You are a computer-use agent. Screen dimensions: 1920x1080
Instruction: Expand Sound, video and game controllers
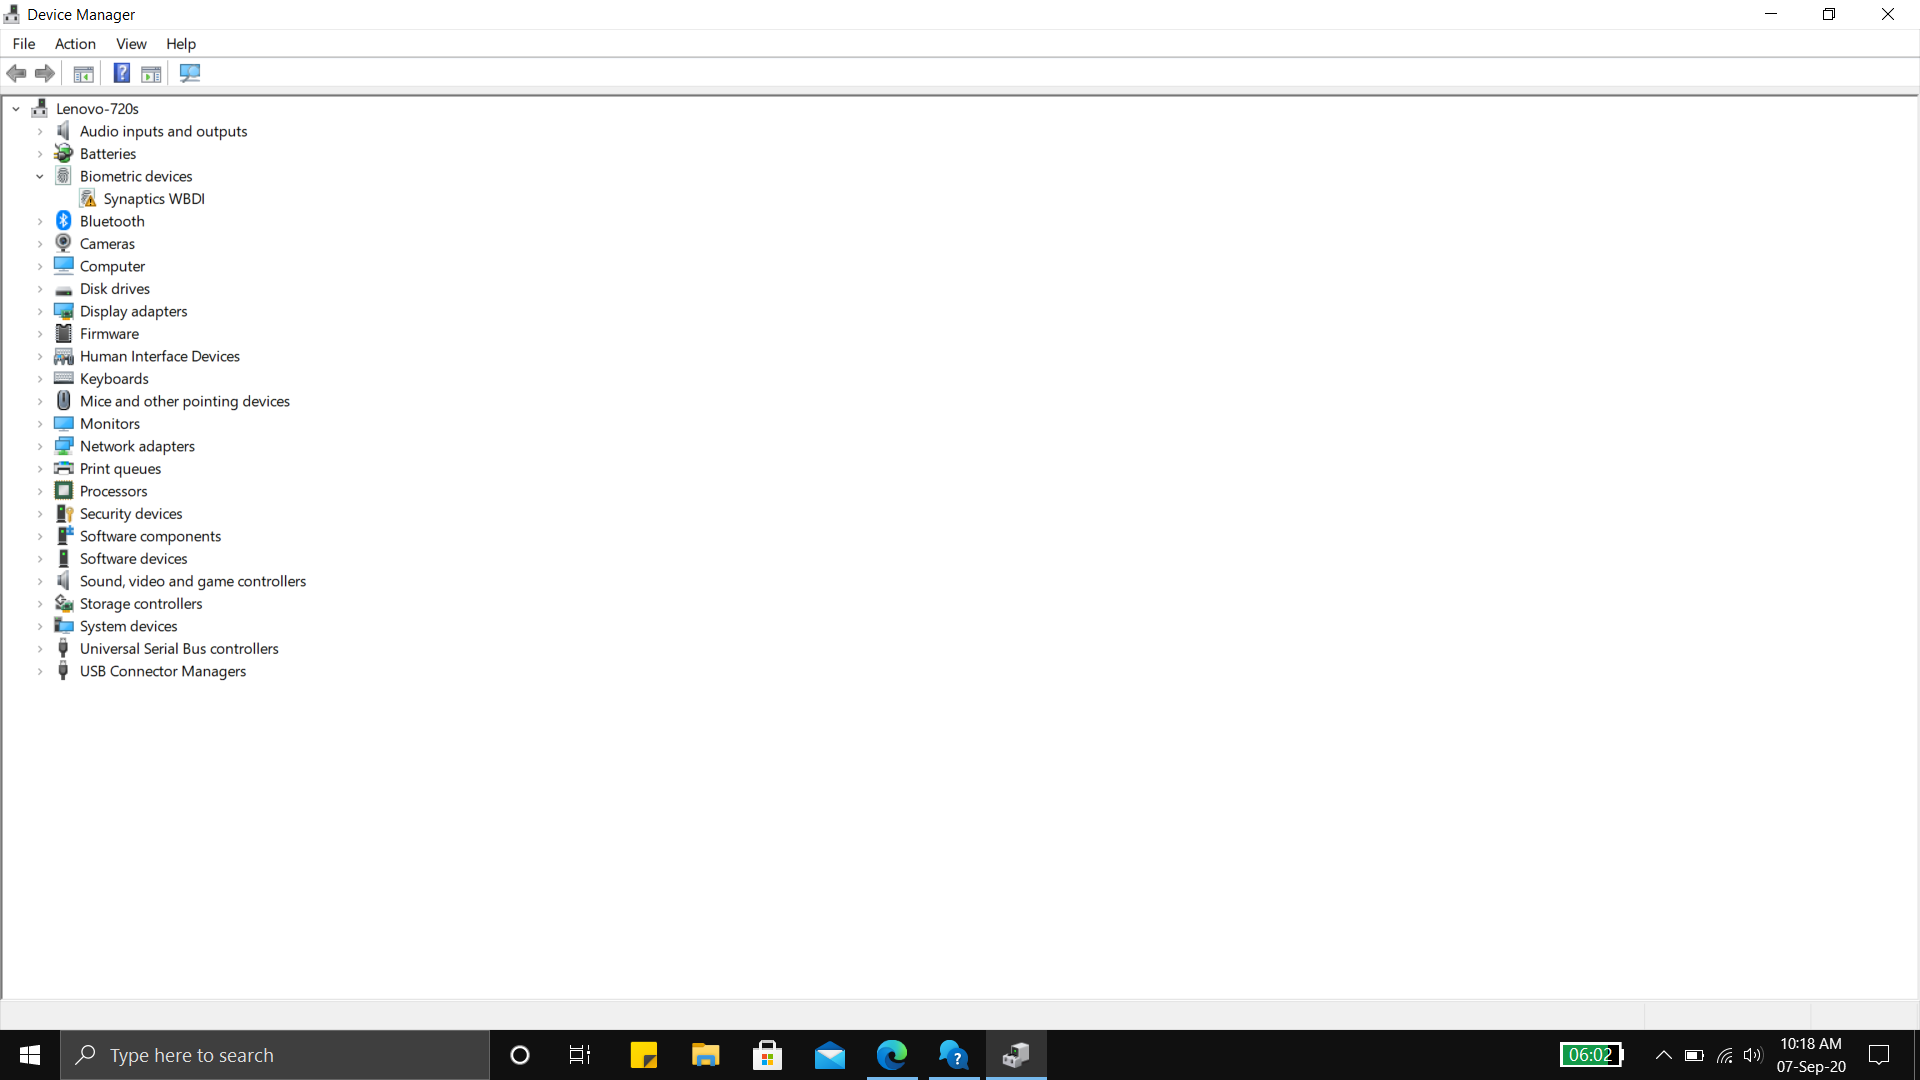click(x=40, y=581)
